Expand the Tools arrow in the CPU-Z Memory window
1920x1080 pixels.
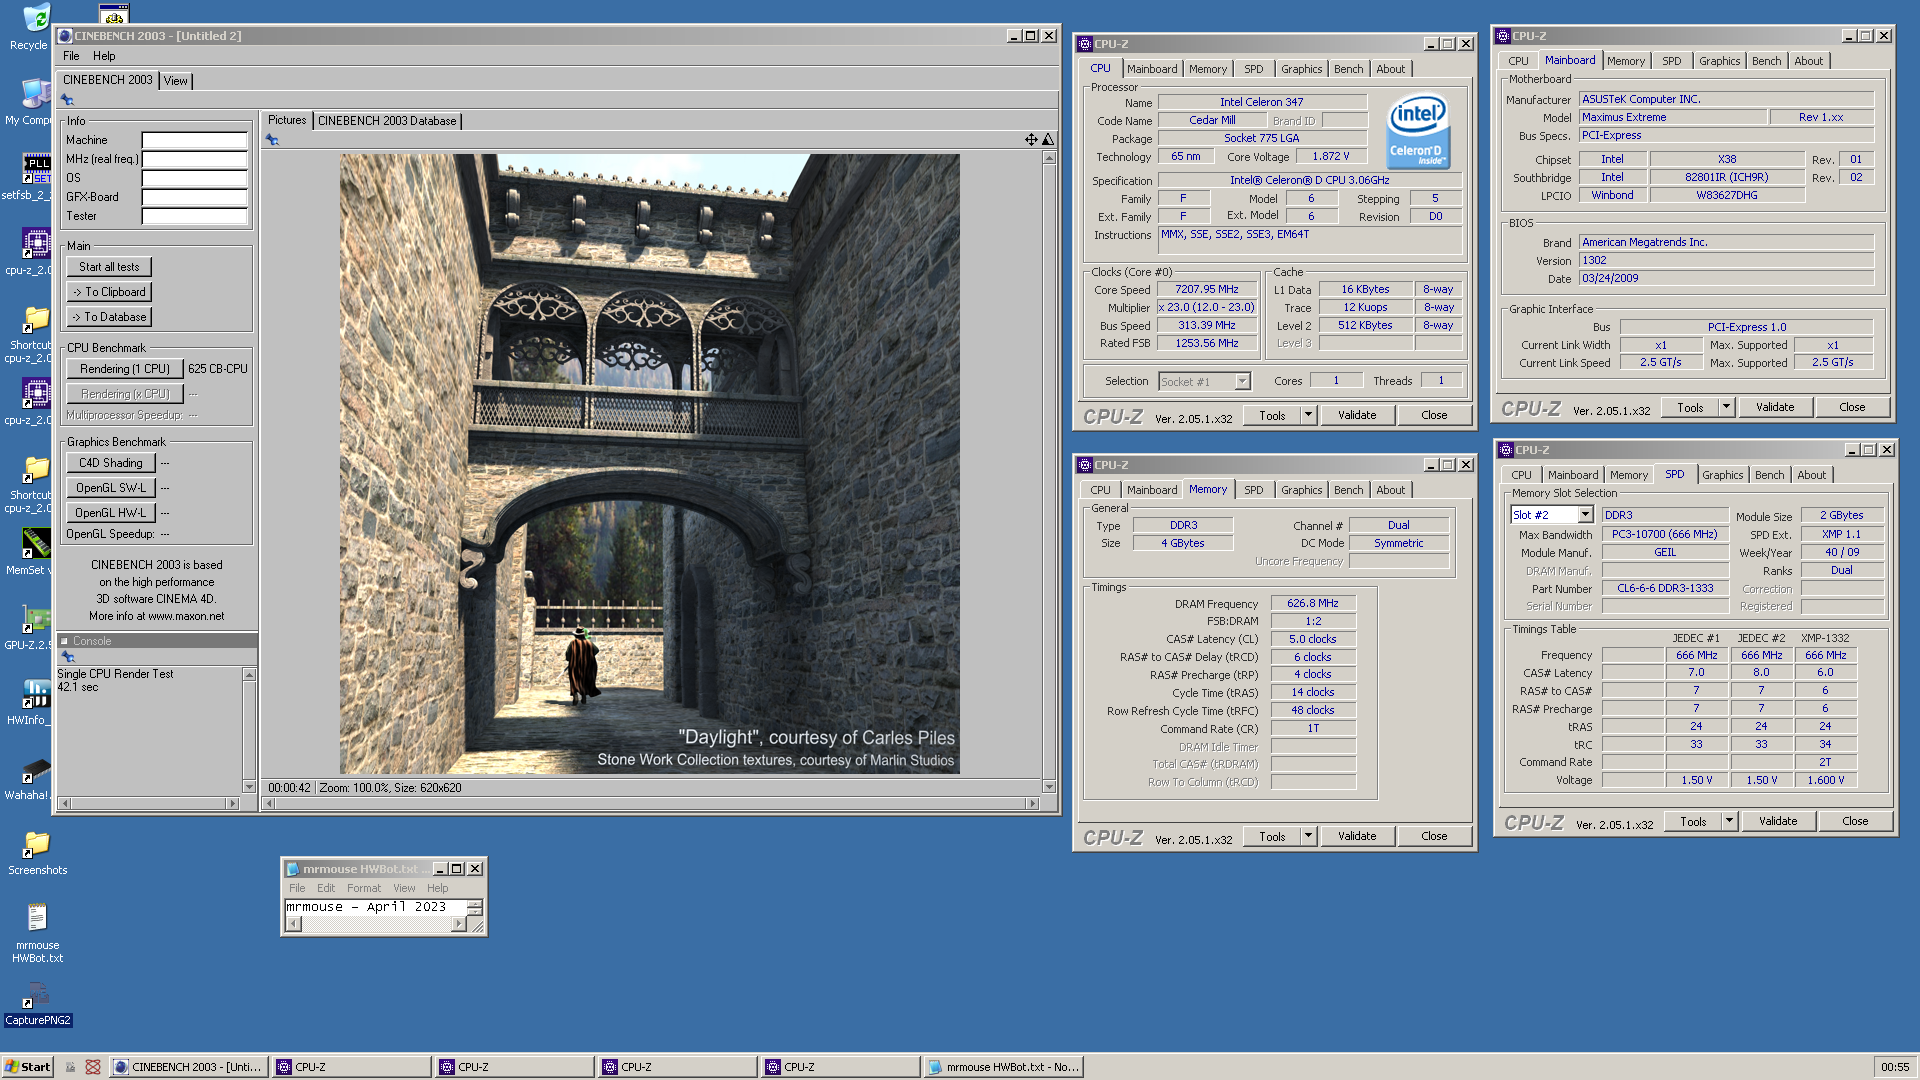point(1308,836)
